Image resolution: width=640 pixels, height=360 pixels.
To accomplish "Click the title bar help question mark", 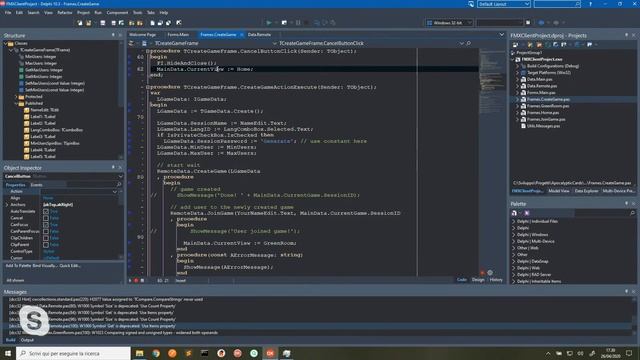I will [x=590, y=4].
